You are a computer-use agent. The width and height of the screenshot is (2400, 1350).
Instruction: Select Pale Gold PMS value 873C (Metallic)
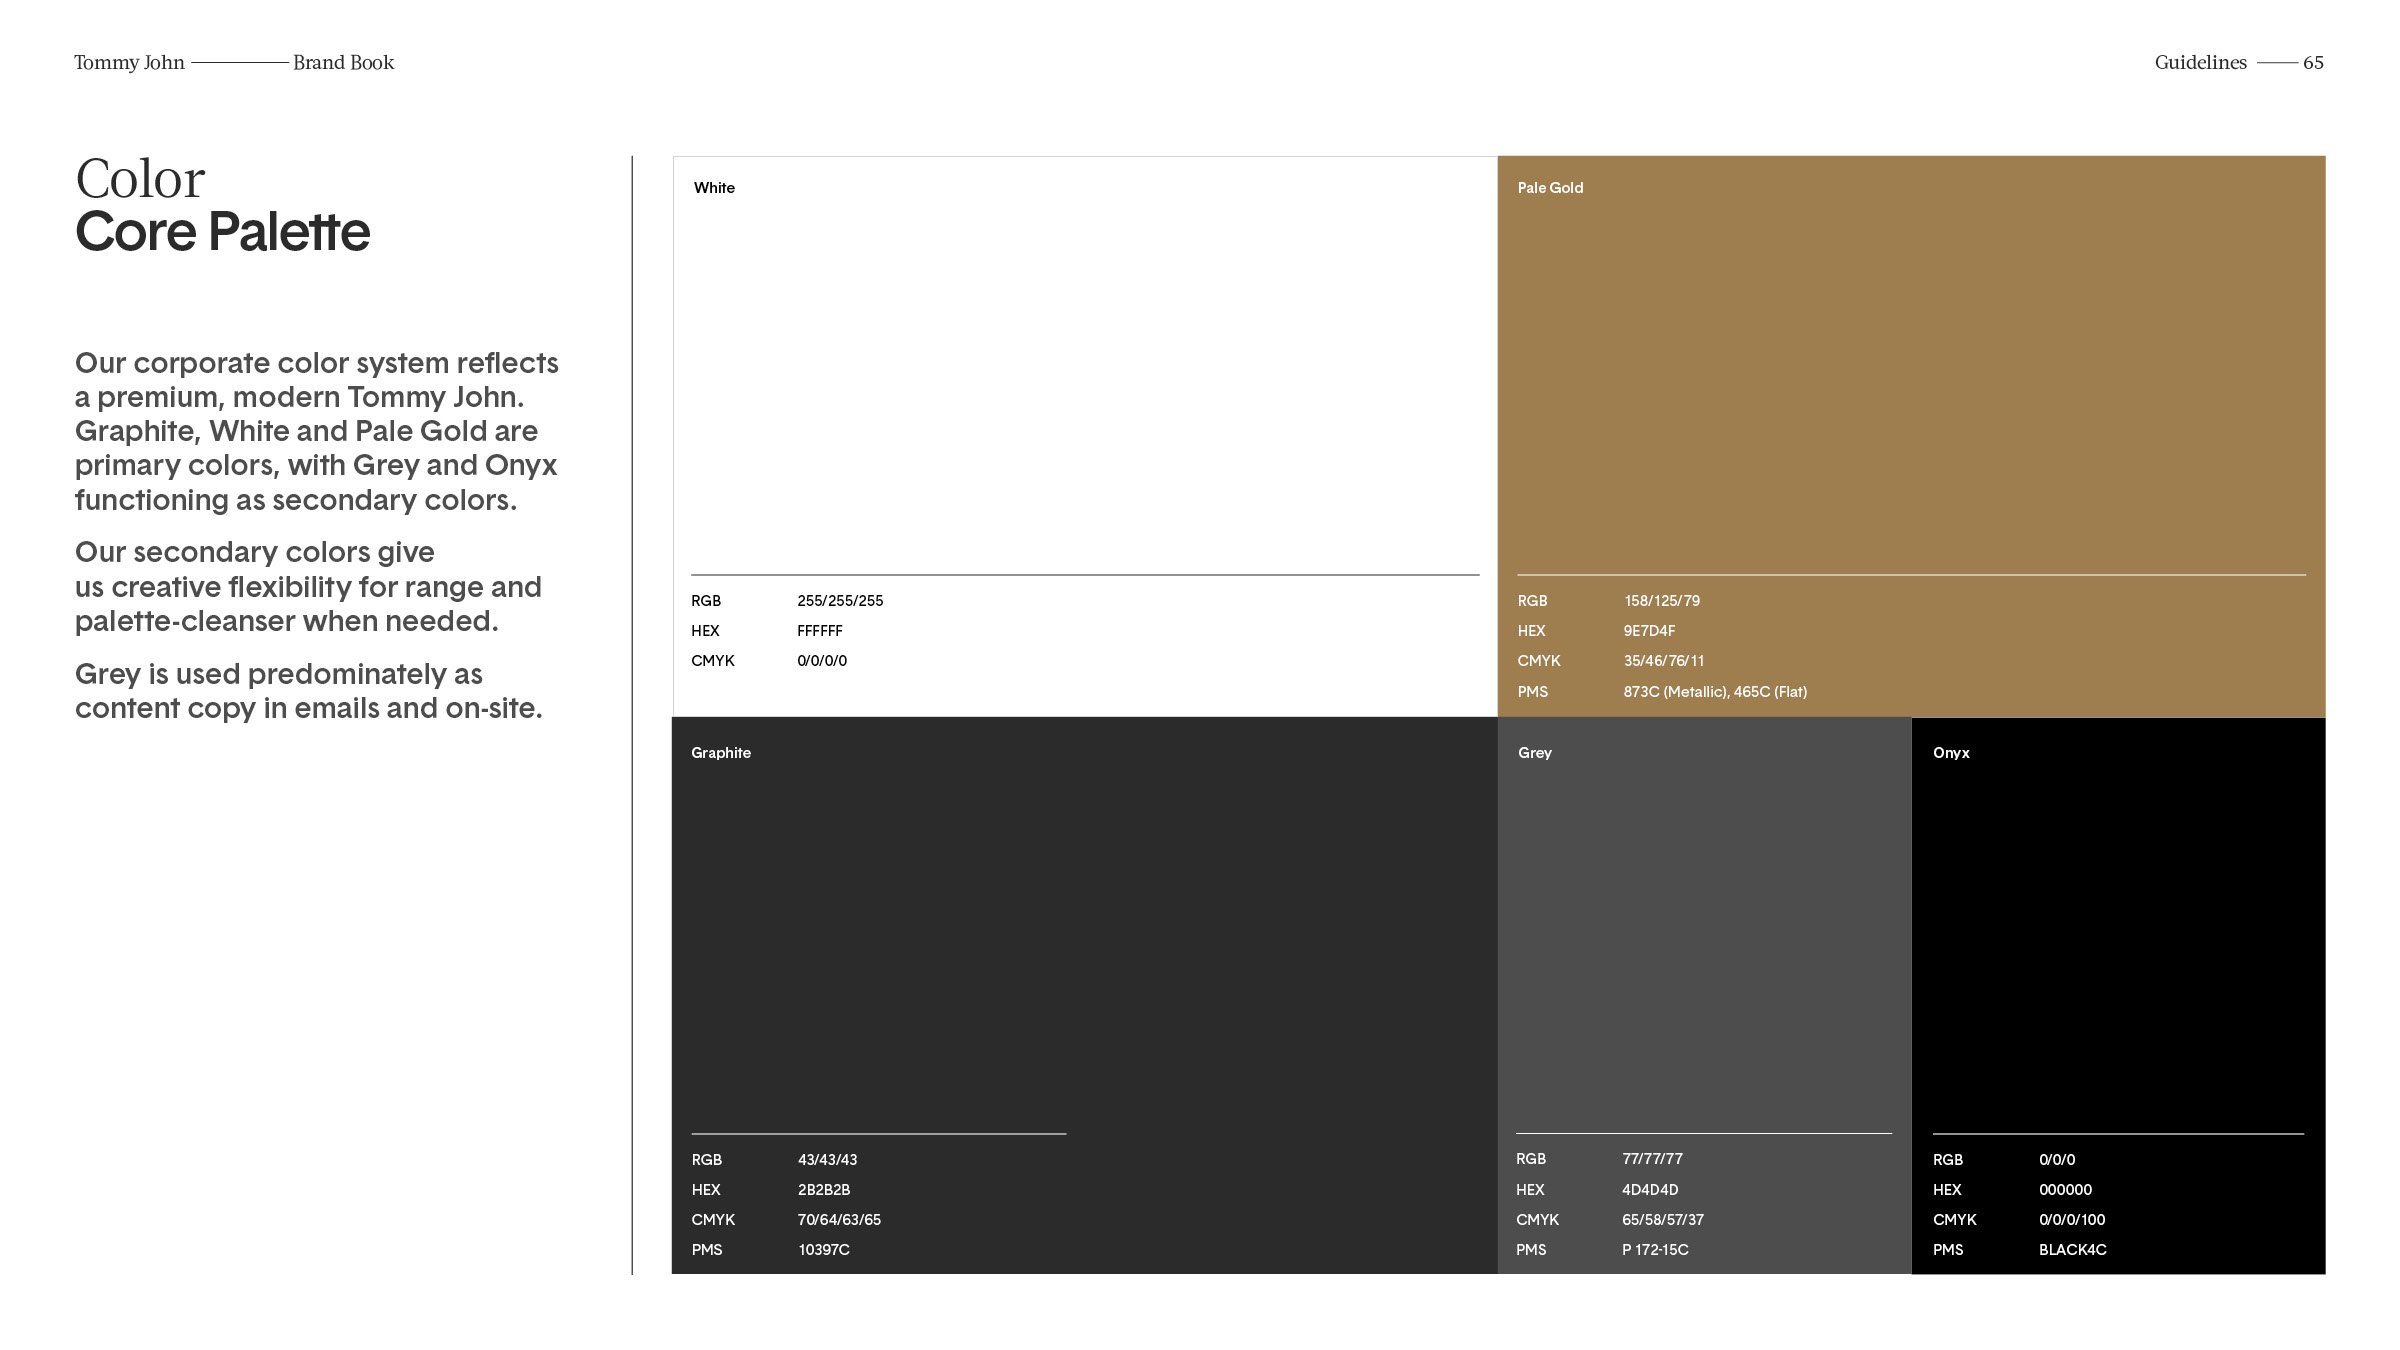(x=1676, y=692)
